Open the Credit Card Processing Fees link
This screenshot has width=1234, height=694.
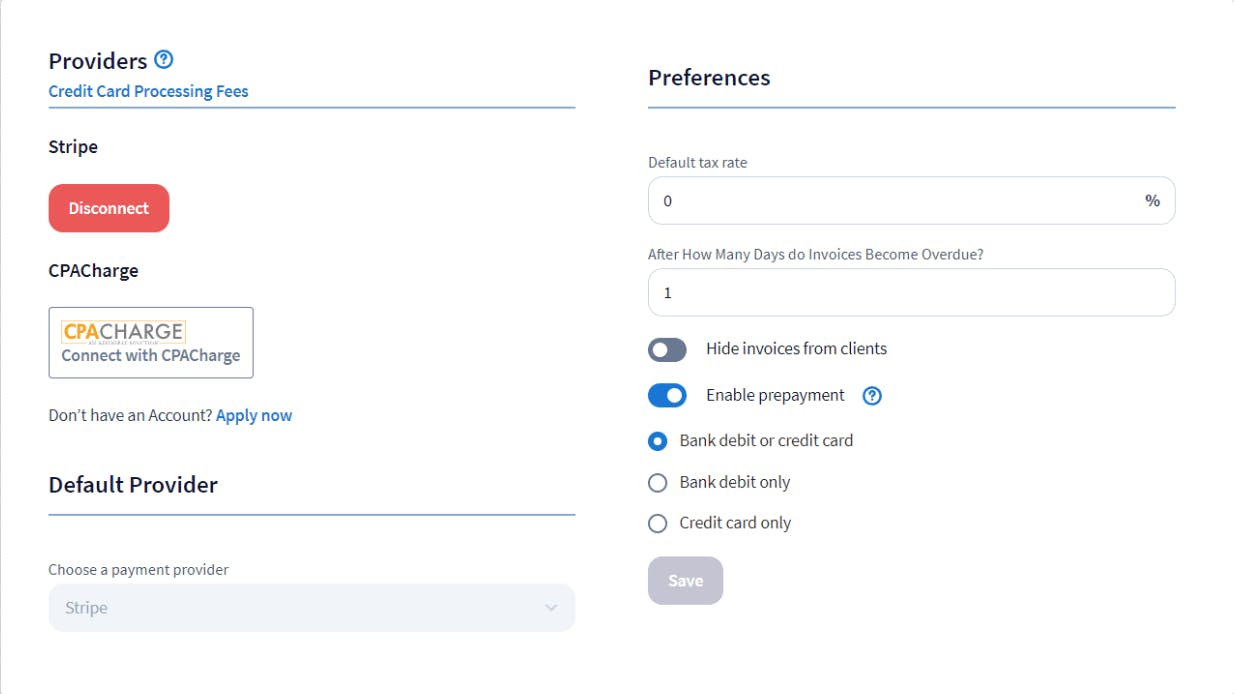[148, 91]
